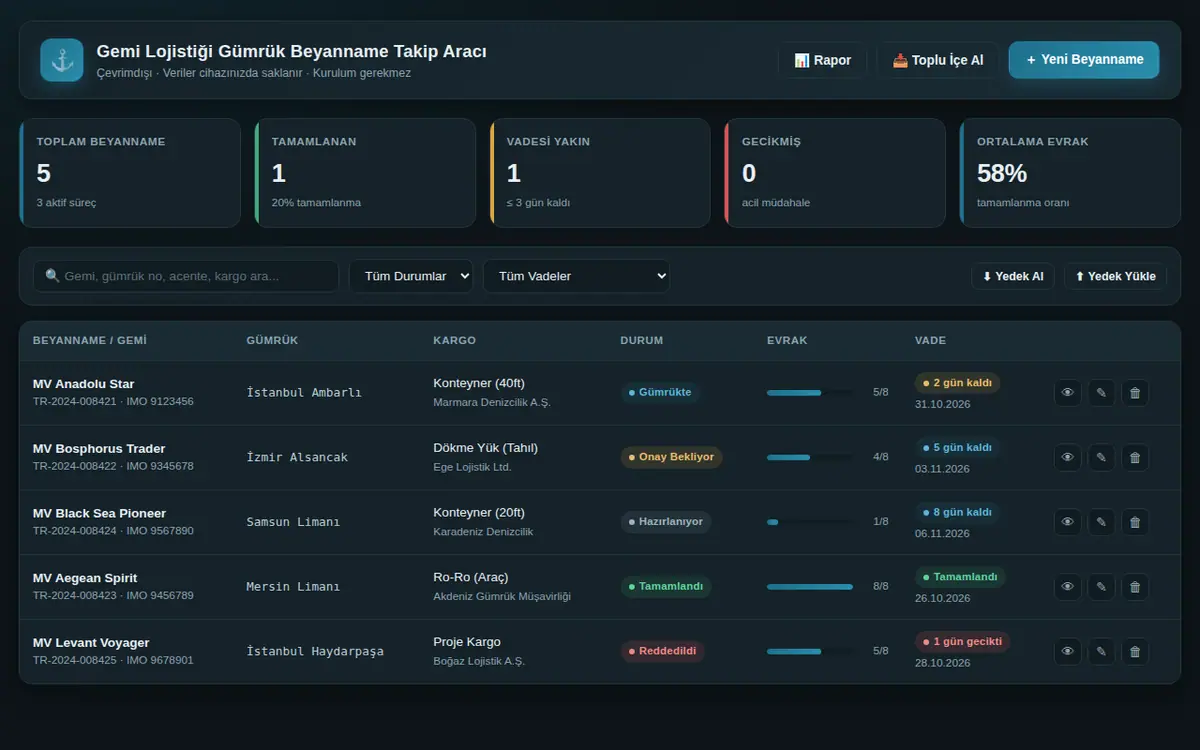Image resolution: width=1200 pixels, height=750 pixels.
Task: Download a backup with Yedek Al
Action: (x=1012, y=276)
